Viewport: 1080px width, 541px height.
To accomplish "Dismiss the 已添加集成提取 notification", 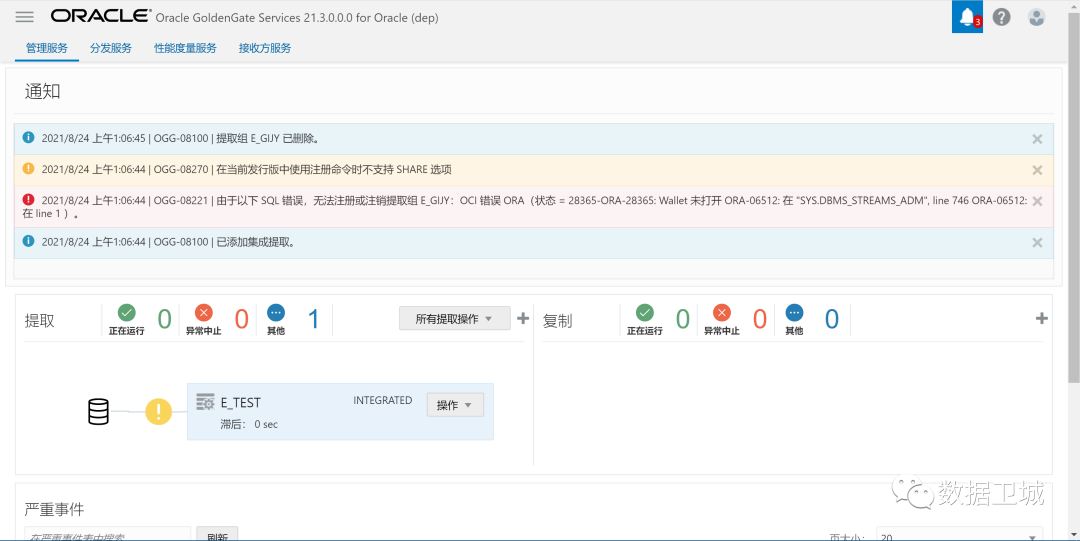I will (x=1037, y=243).
